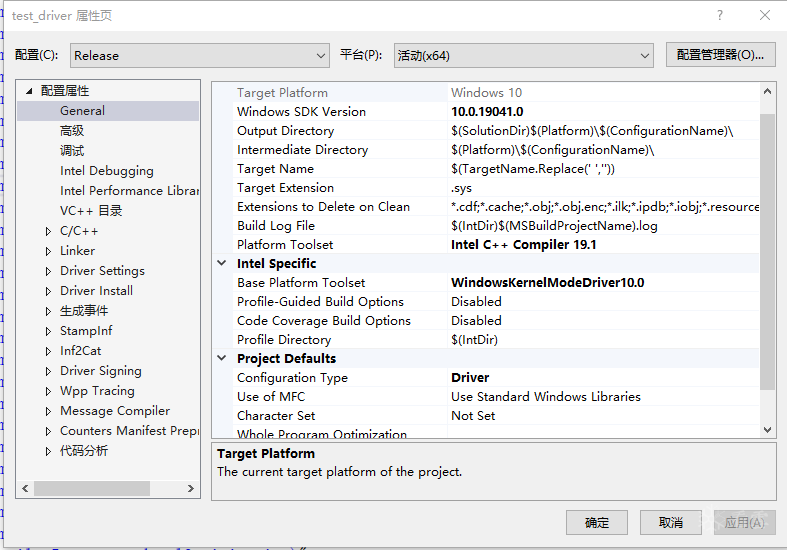Click the 配置管理器 button
Viewport: 787px width, 550px height.
720,55
